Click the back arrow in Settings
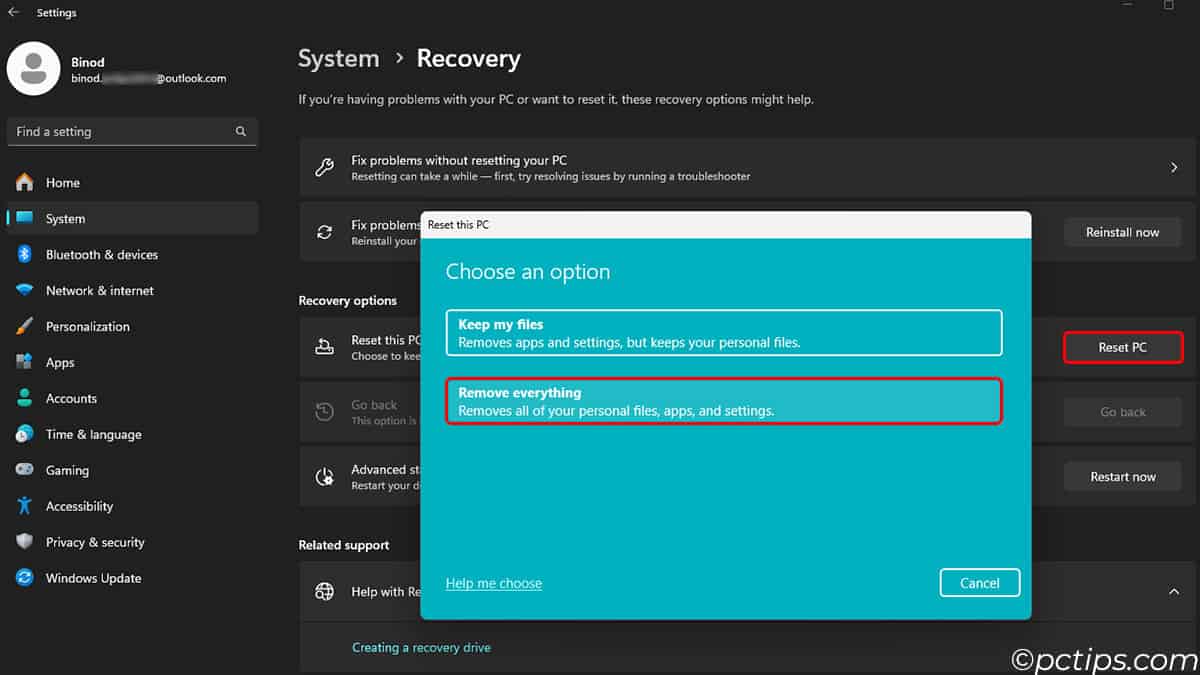Viewport: 1200px width, 675px height. (14, 13)
